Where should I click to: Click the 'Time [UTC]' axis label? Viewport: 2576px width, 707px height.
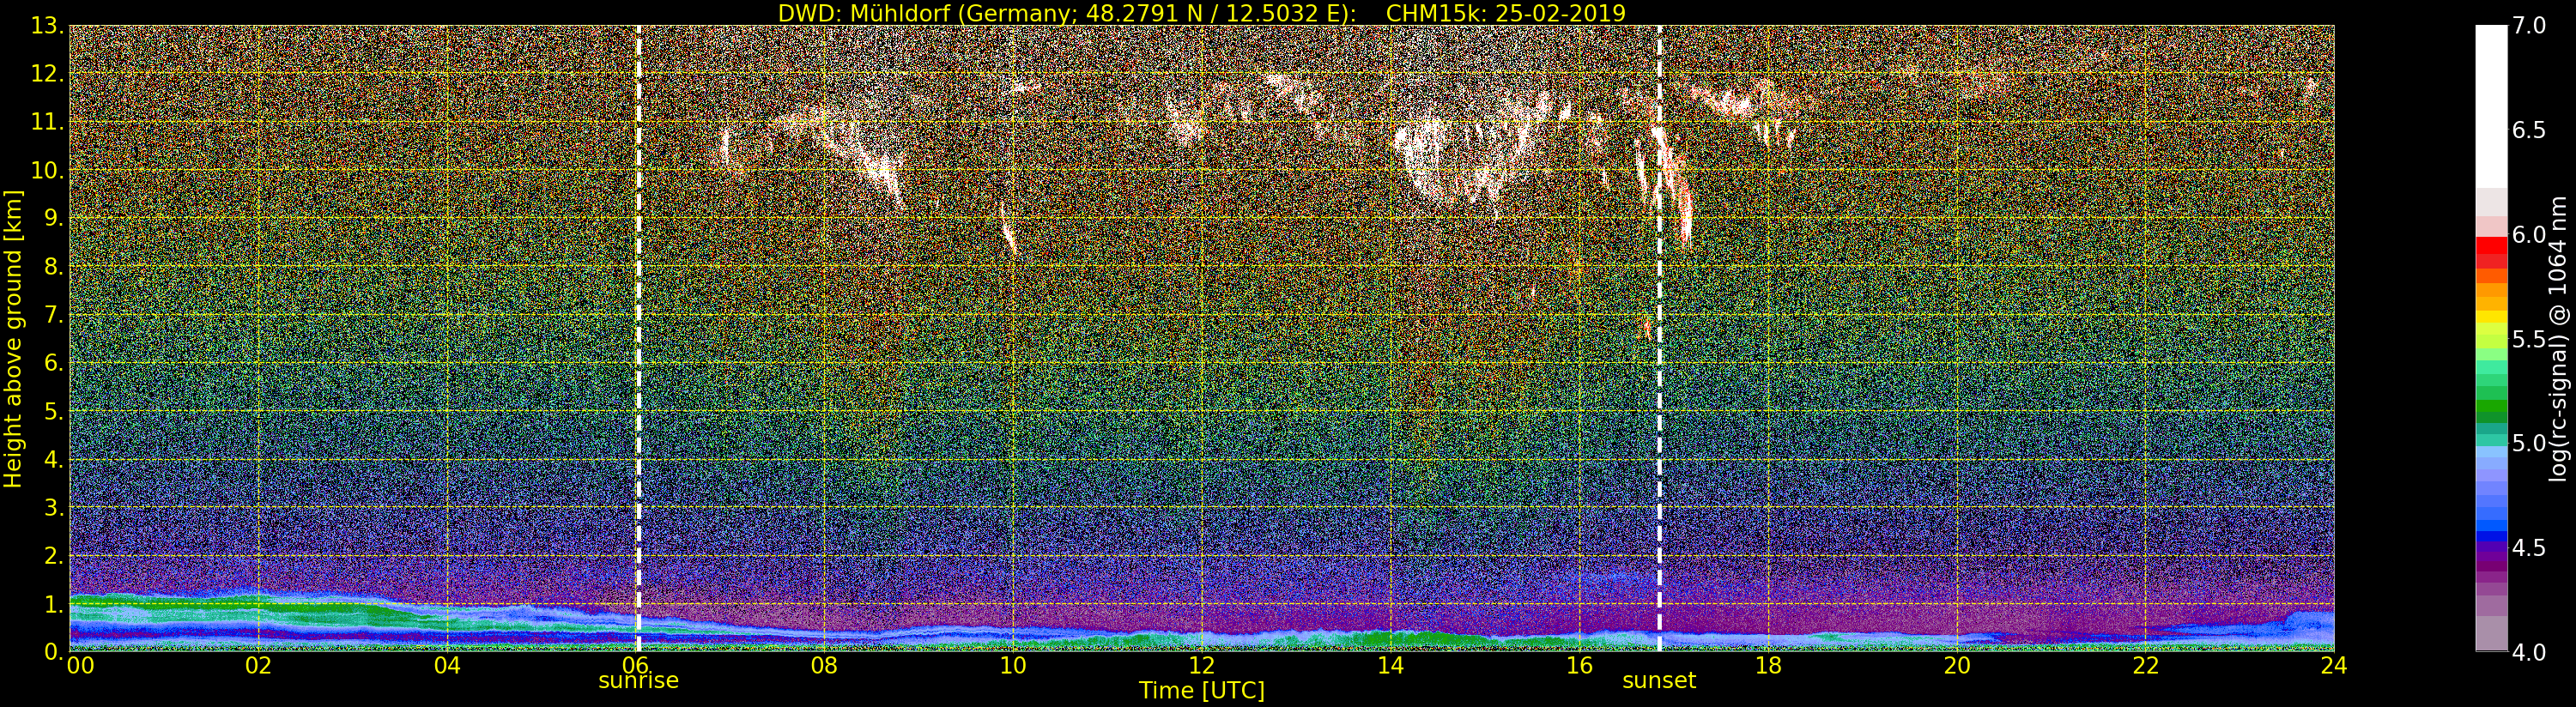pyautogui.click(x=1202, y=691)
